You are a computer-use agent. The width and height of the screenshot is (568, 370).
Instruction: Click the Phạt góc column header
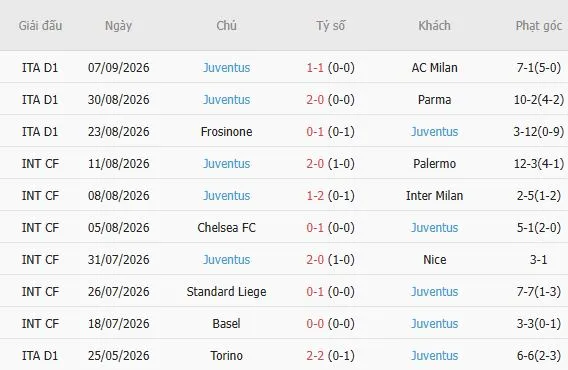539,26
